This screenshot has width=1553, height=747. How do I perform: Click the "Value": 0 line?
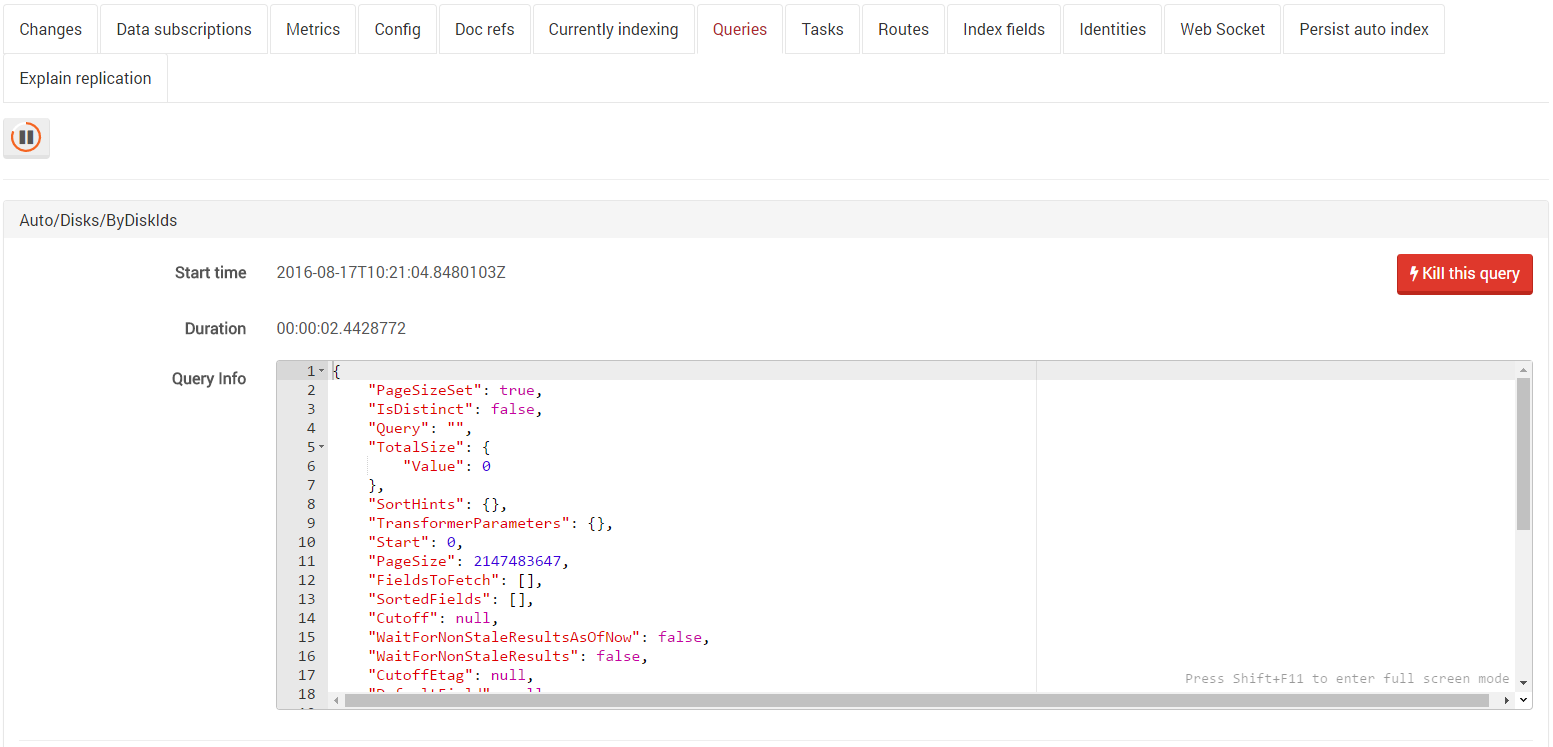click(447, 466)
